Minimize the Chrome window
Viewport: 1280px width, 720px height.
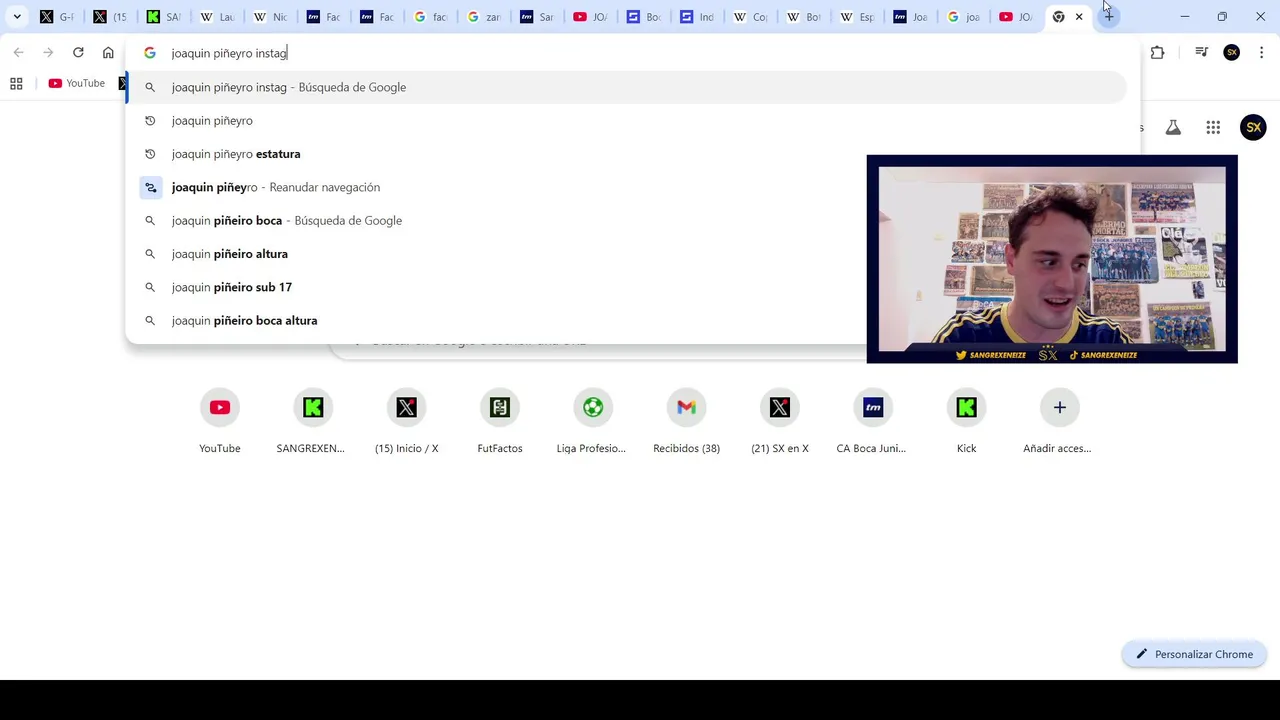click(x=1185, y=17)
